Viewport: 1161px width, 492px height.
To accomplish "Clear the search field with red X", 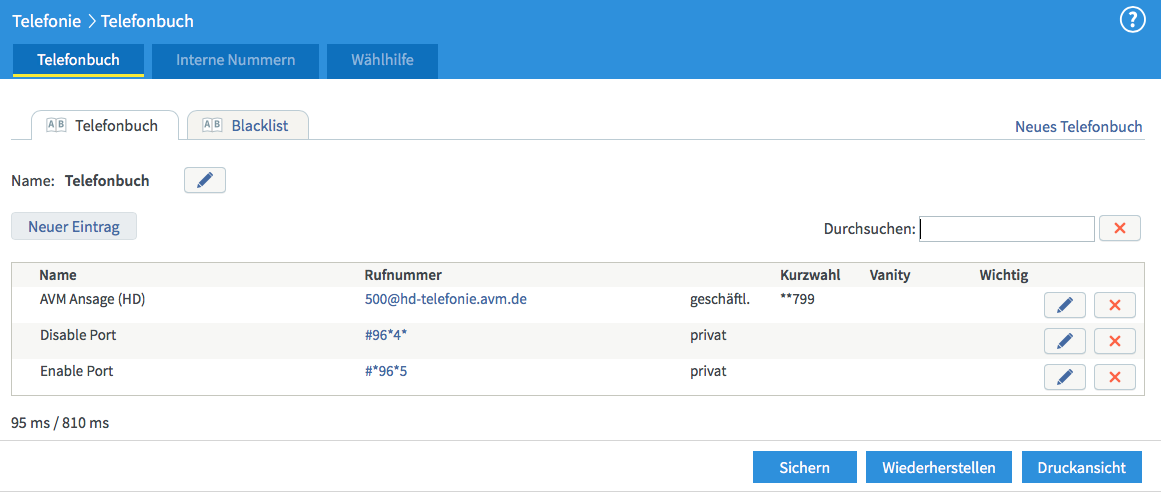I will pyautogui.click(x=1119, y=229).
